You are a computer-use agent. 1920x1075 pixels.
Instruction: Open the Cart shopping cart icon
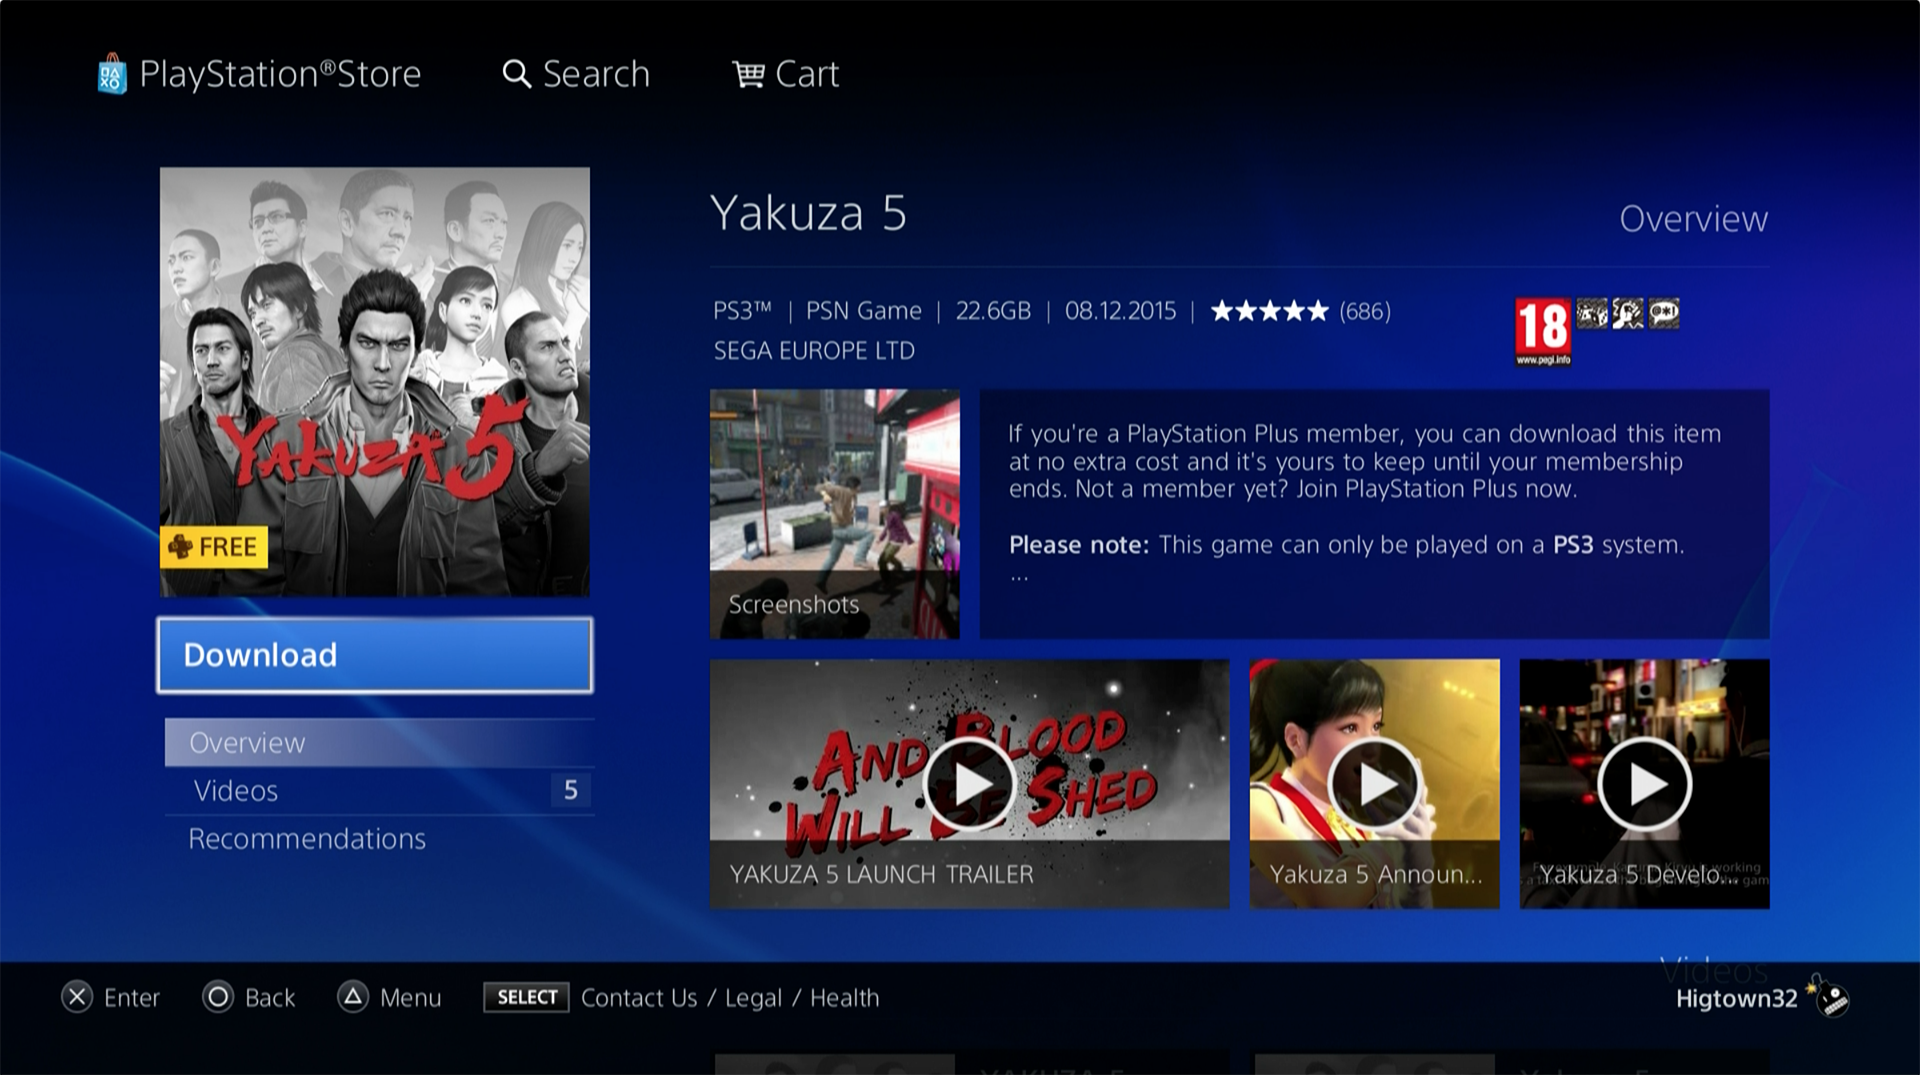pyautogui.click(x=748, y=74)
